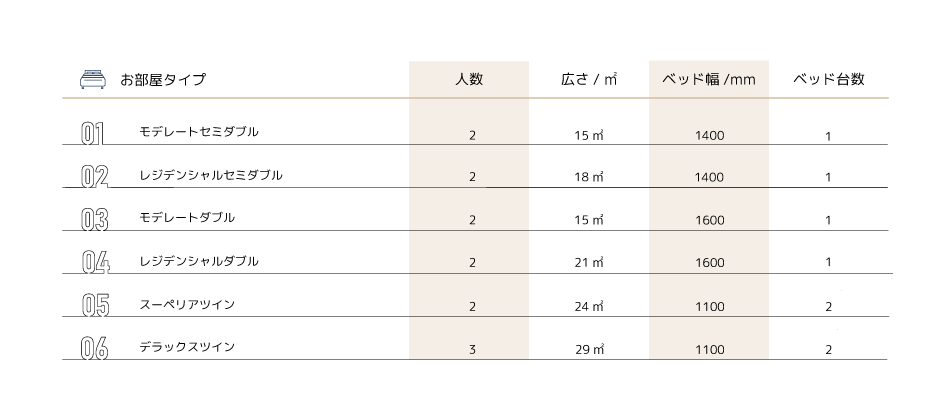The image size is (950, 420).
Task: Click the ベッド幅 /mm column header
Action: (x=709, y=79)
